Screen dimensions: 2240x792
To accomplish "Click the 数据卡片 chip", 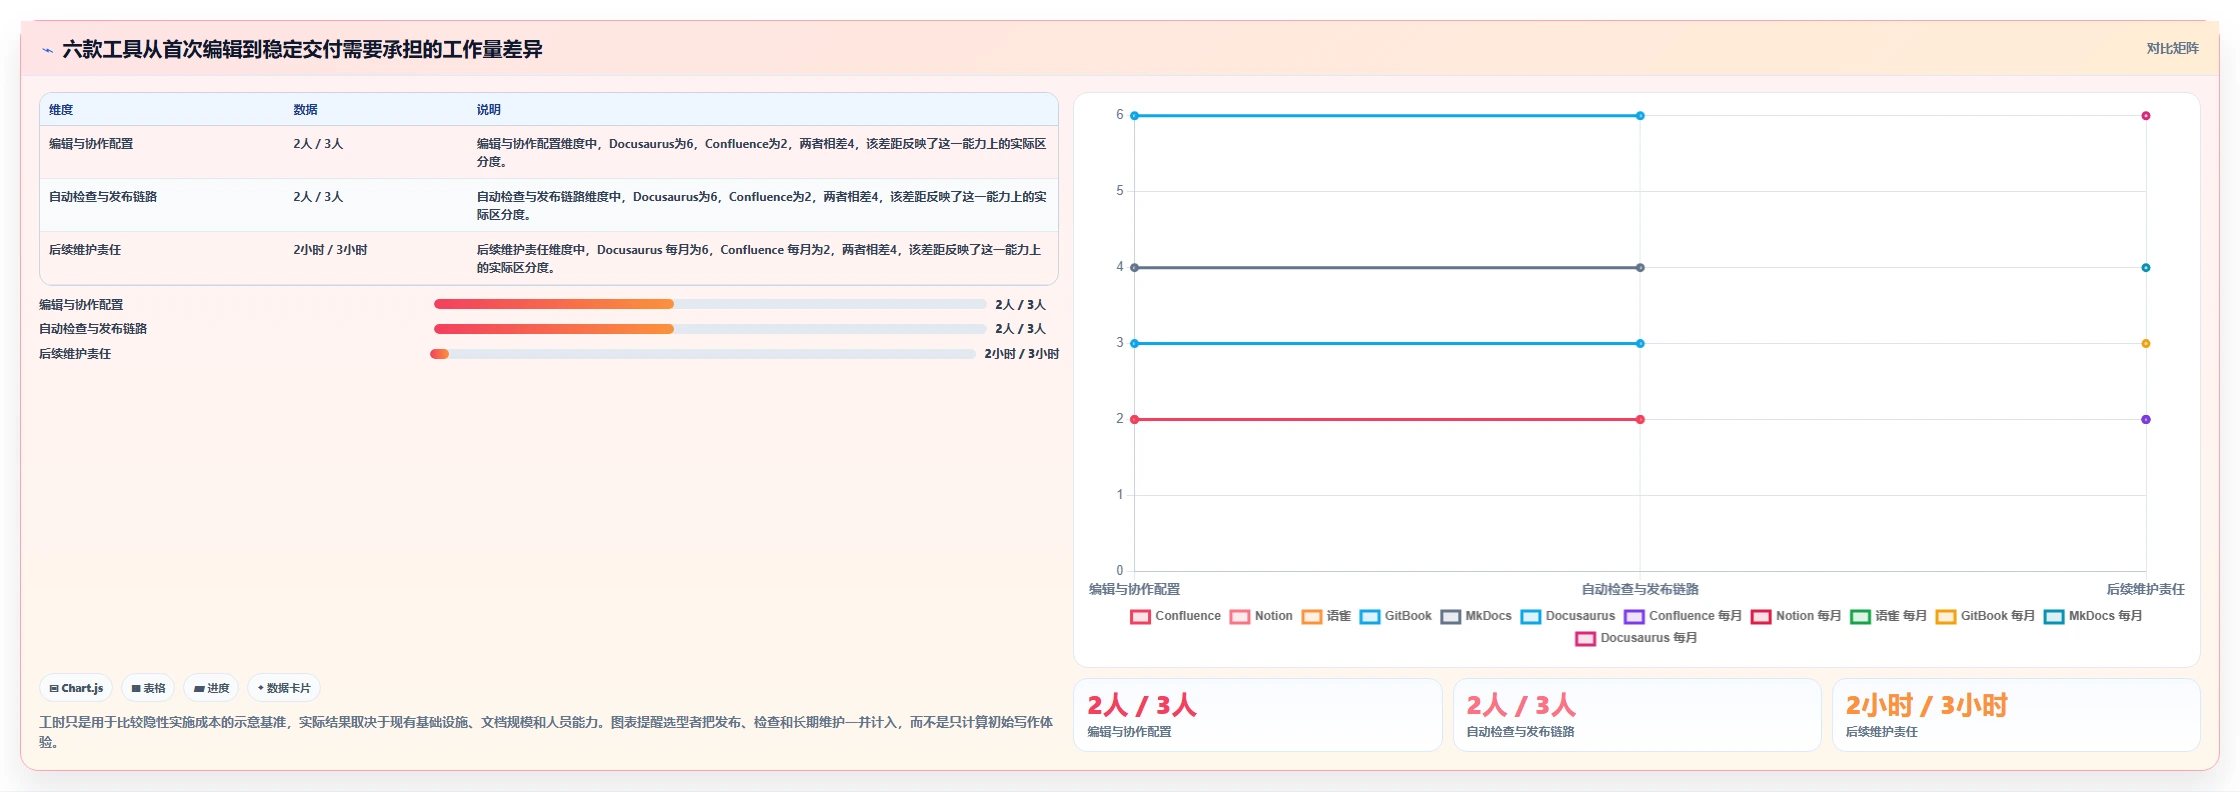I will point(284,688).
